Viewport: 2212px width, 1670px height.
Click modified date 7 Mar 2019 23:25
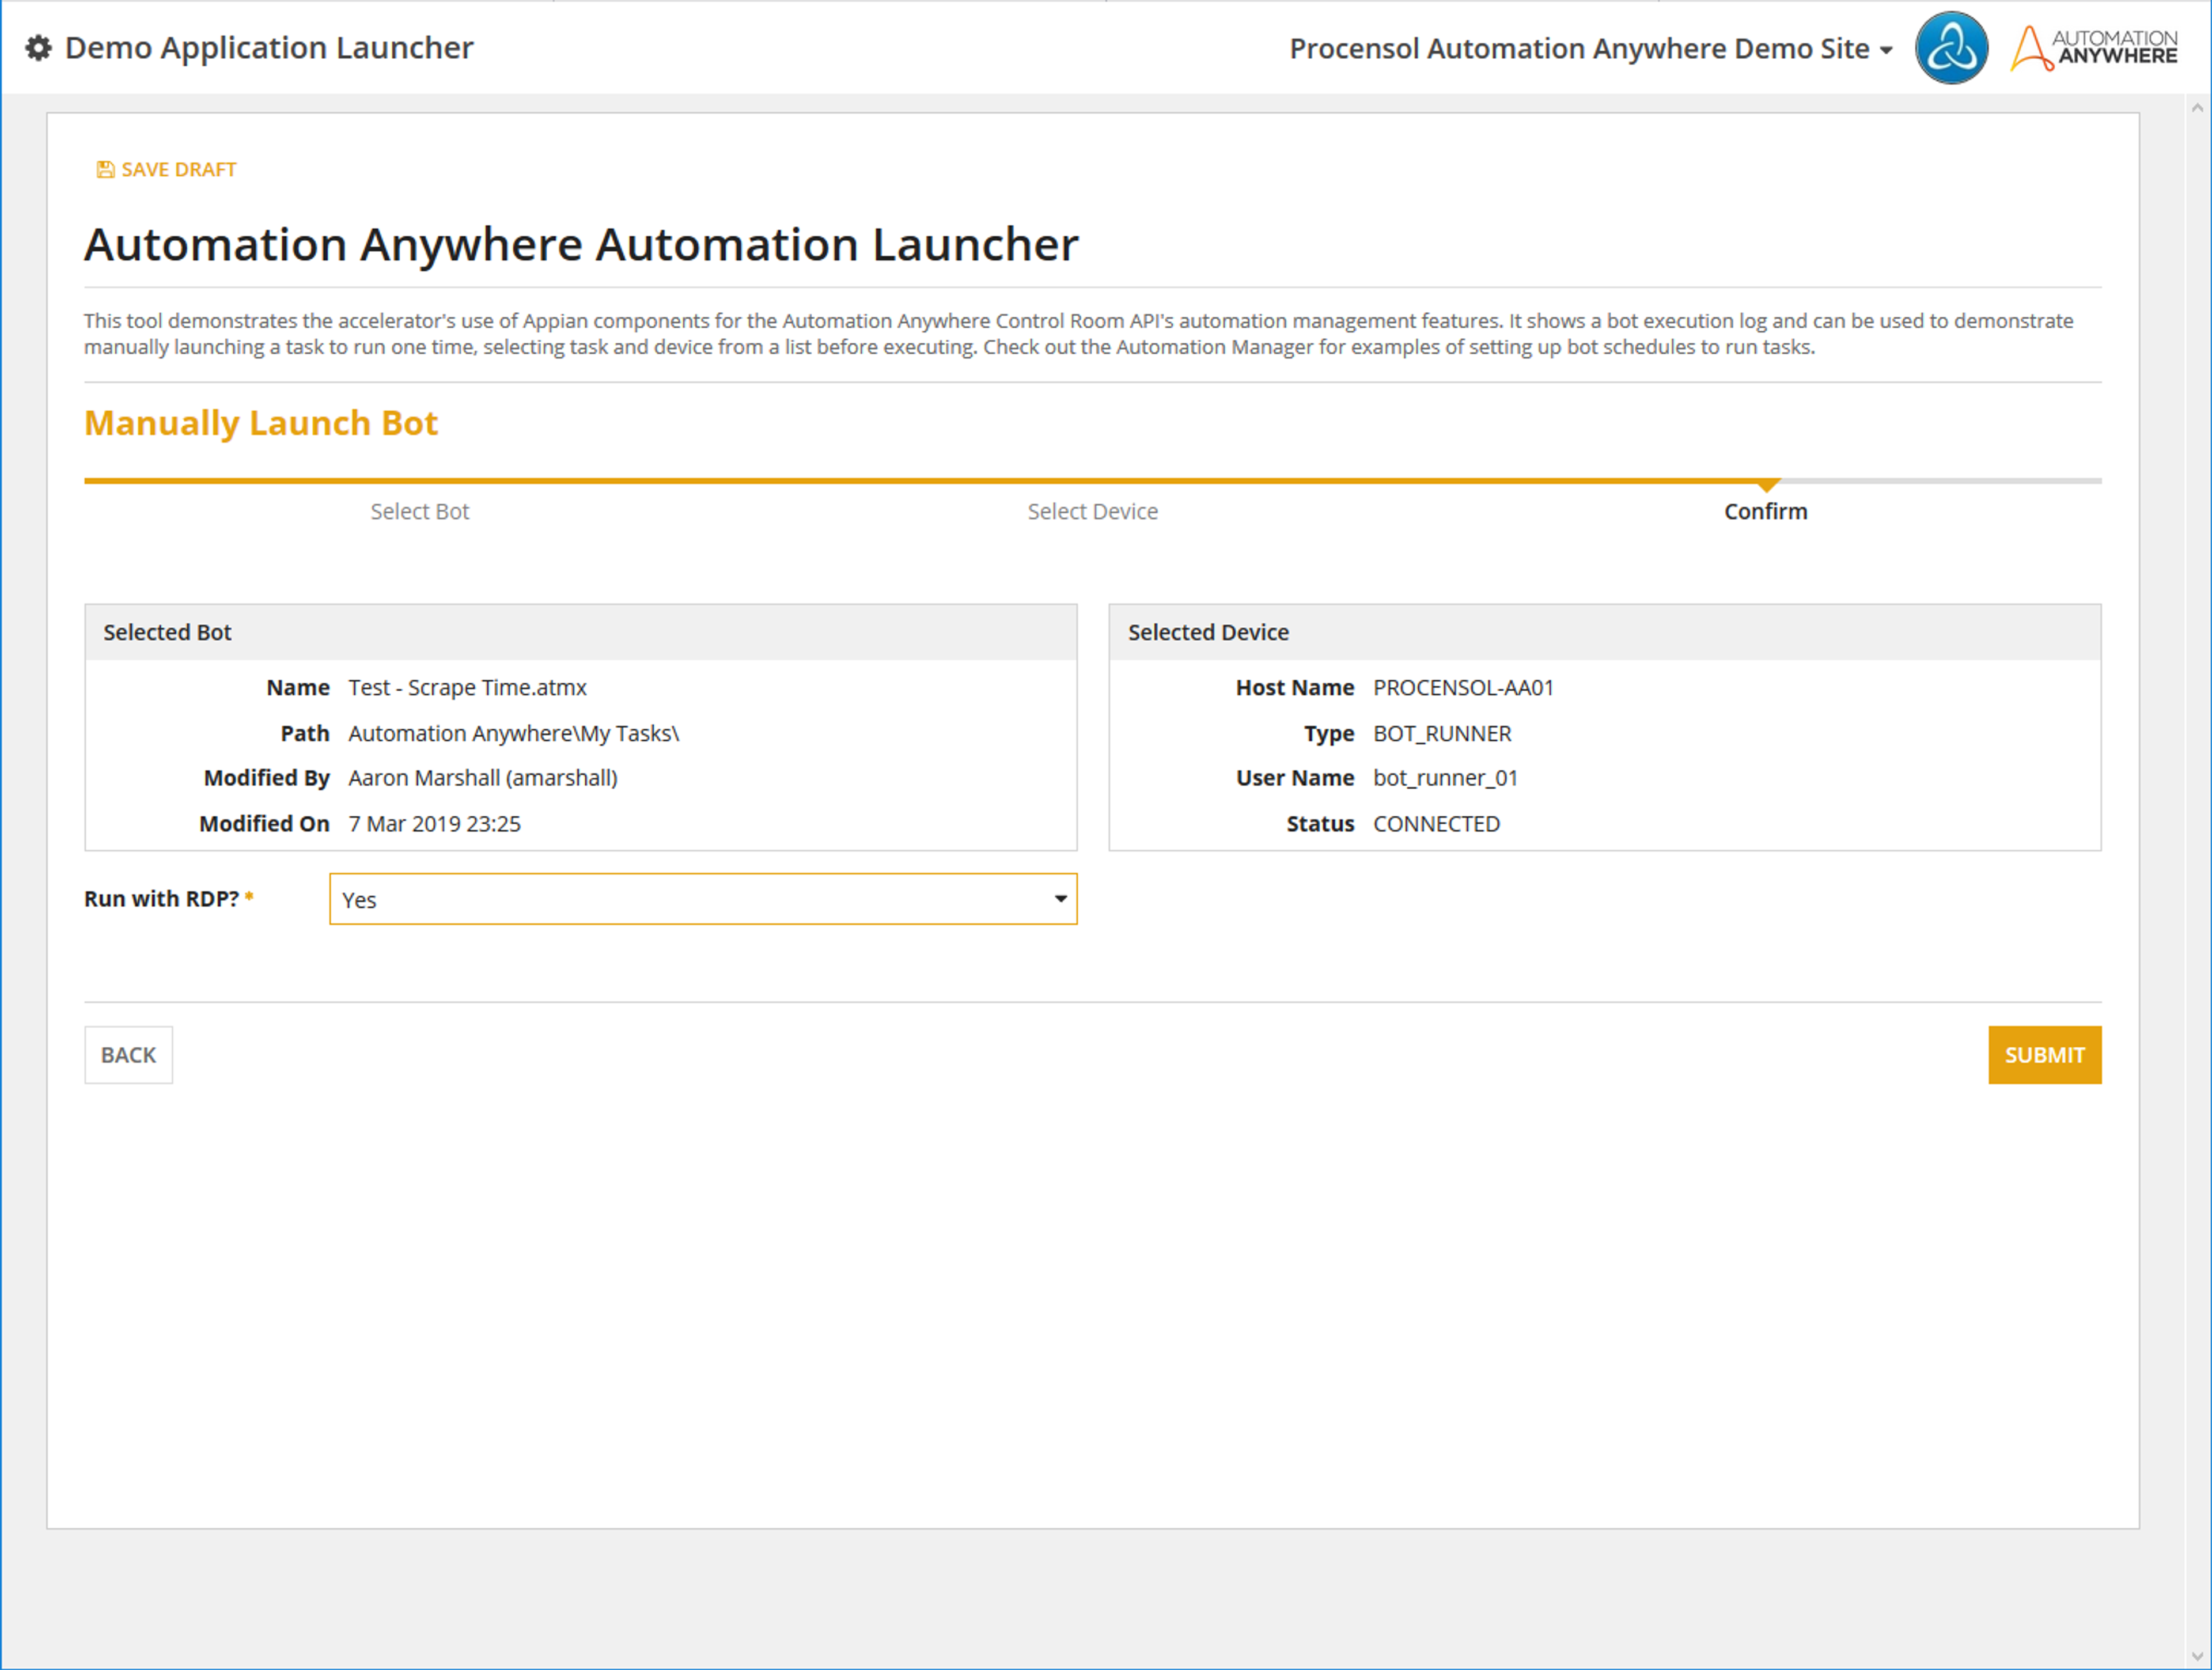(434, 824)
